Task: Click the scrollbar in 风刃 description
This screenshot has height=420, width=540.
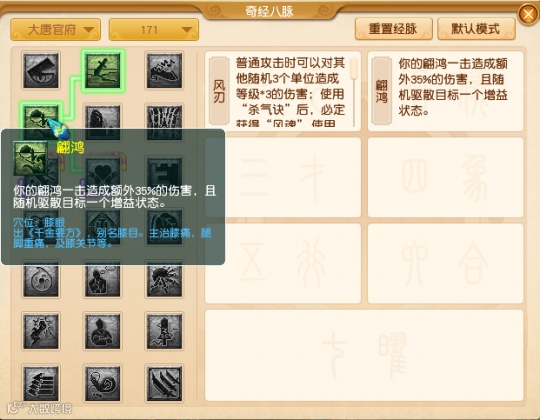Action: click(354, 92)
